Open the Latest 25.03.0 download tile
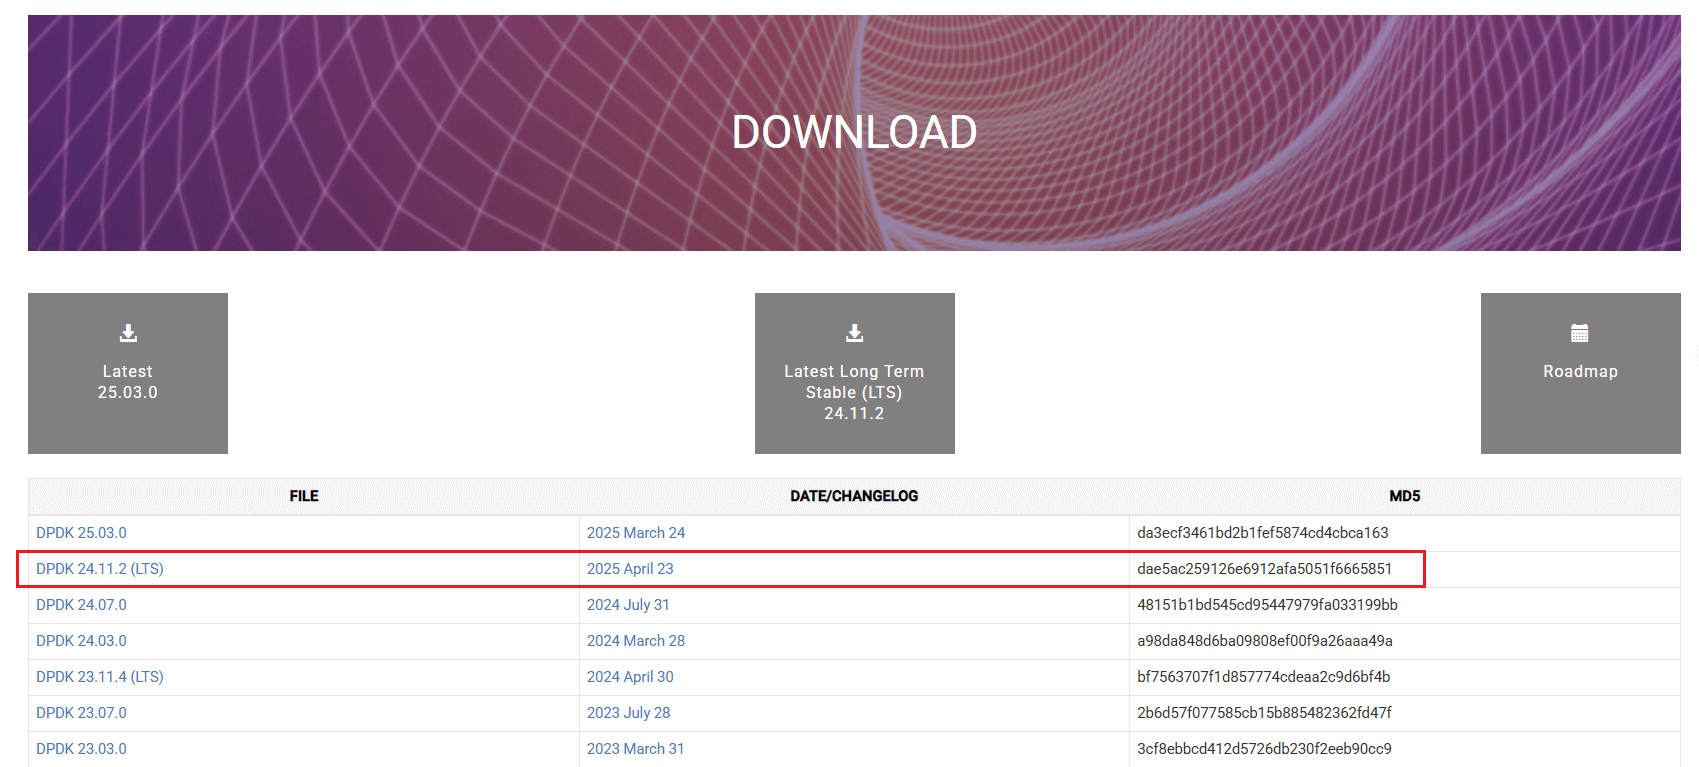1699x767 pixels. pos(128,381)
